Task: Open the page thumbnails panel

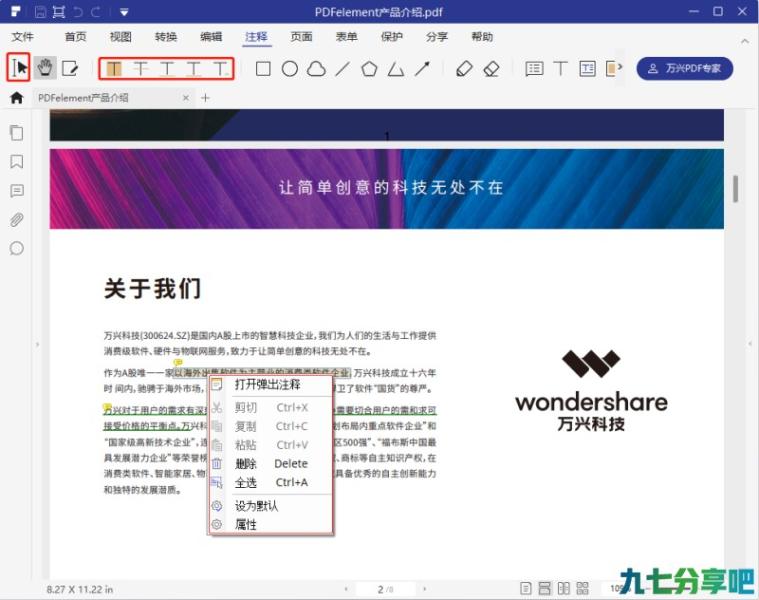Action: [16, 133]
